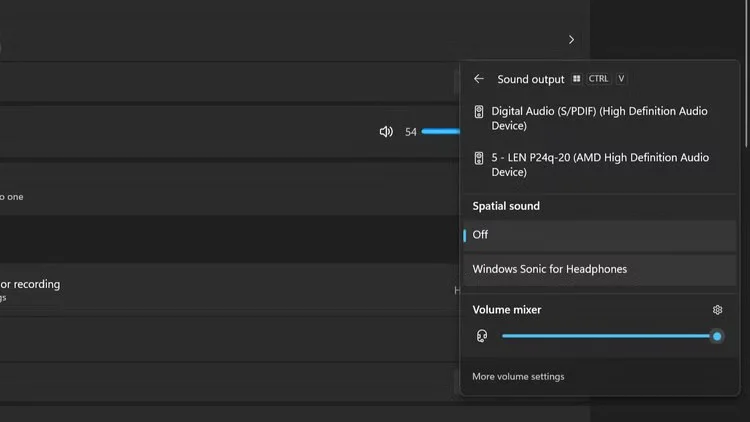Adjust the Volume mixer headset slider
Viewport: 750px width, 422px height.
tap(612, 336)
